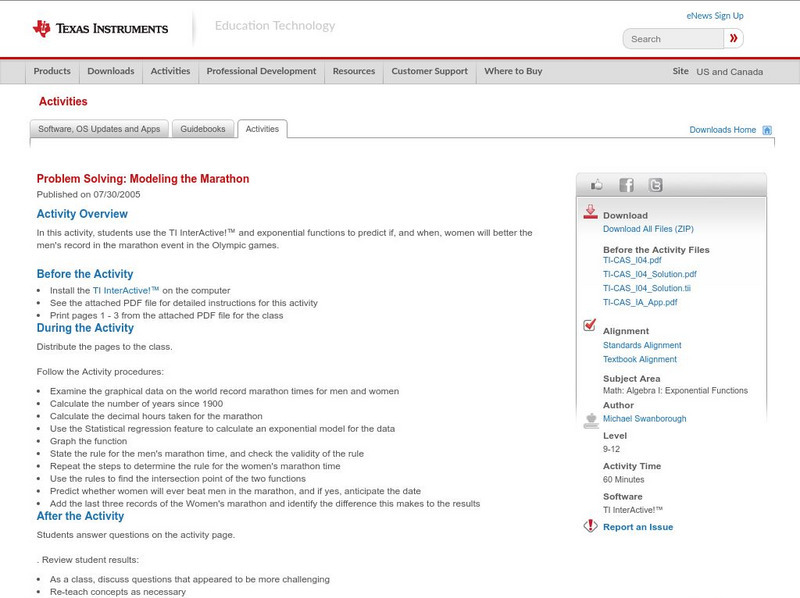Click the thumbs-up like icon
Image resolution: width=800 pixels, height=598 pixels.
click(x=596, y=185)
